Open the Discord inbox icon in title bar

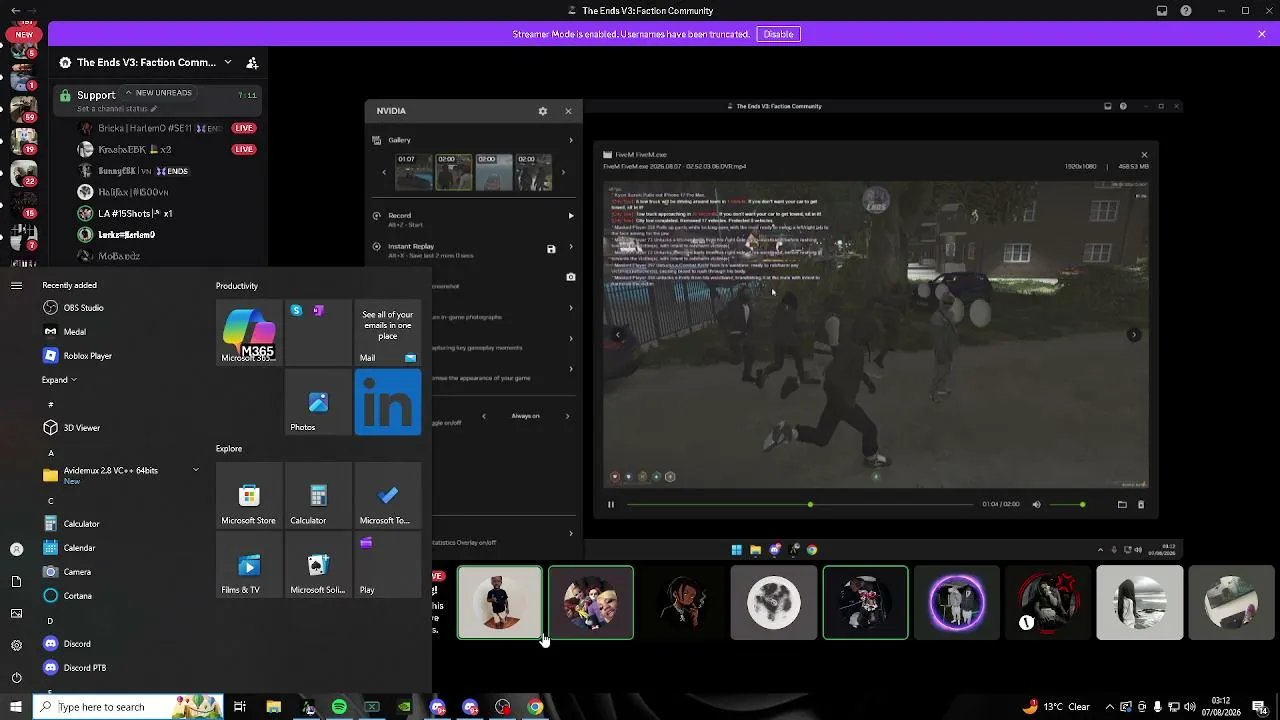(x=1162, y=11)
